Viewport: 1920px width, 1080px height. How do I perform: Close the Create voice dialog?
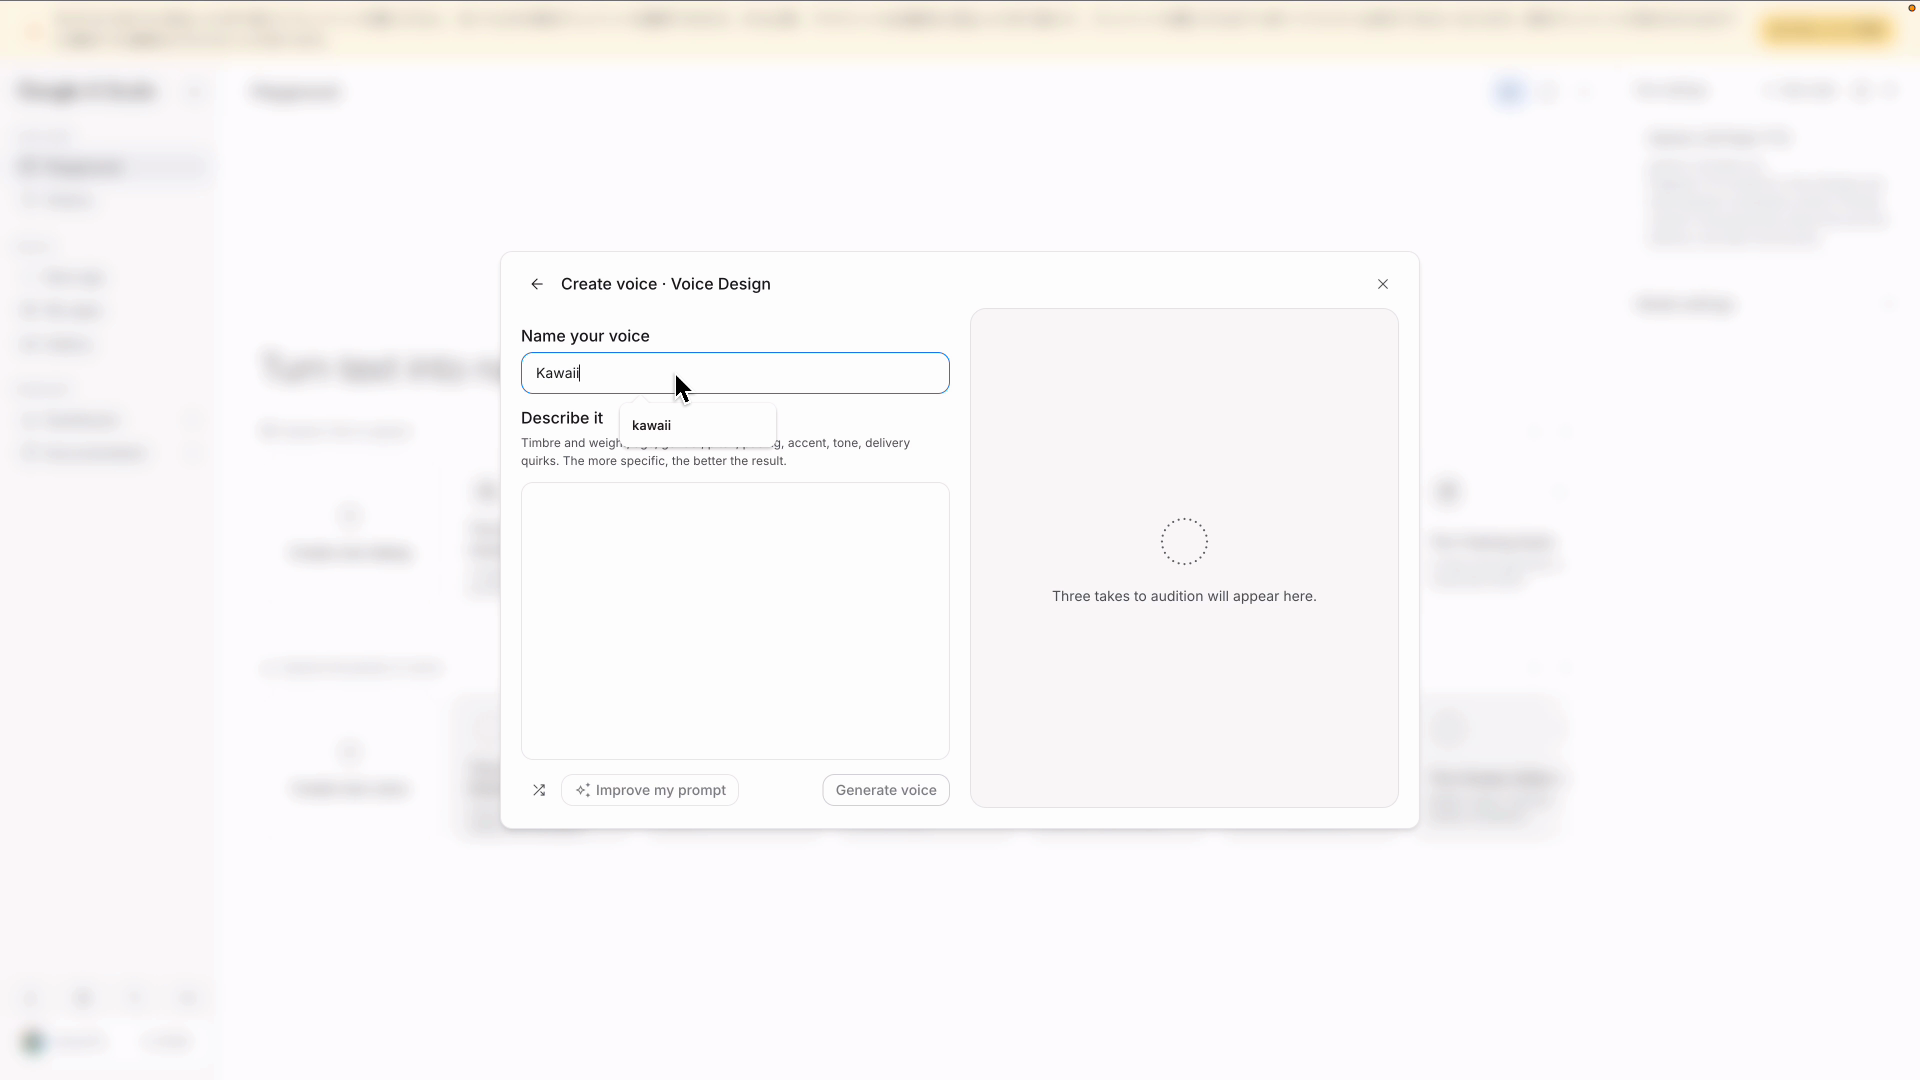pos(1383,284)
